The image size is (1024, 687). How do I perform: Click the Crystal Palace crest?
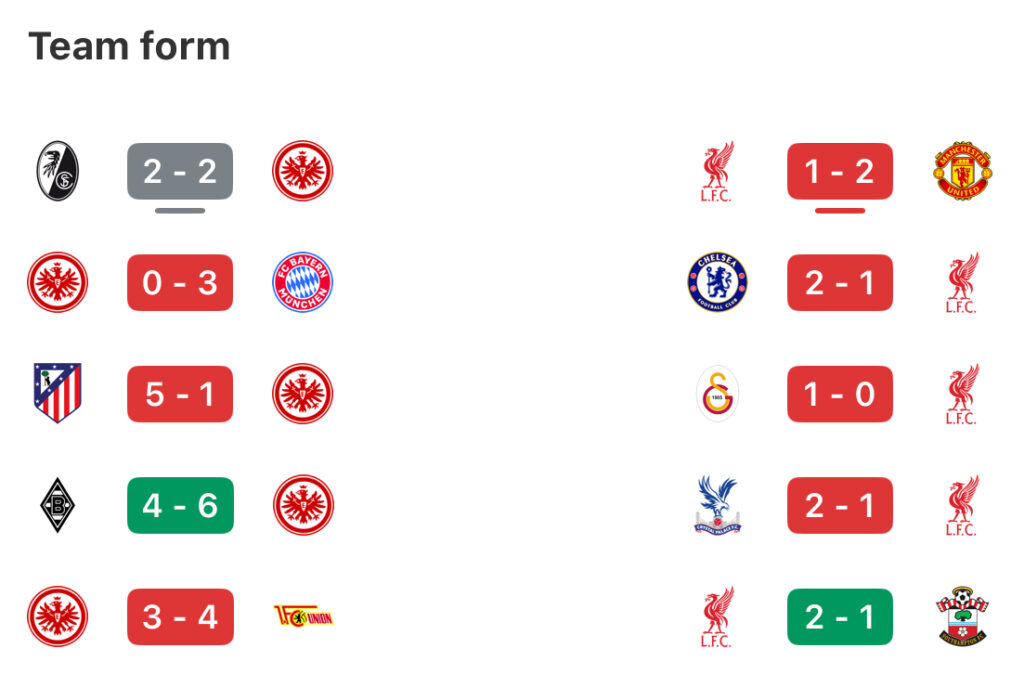pyautogui.click(x=717, y=505)
